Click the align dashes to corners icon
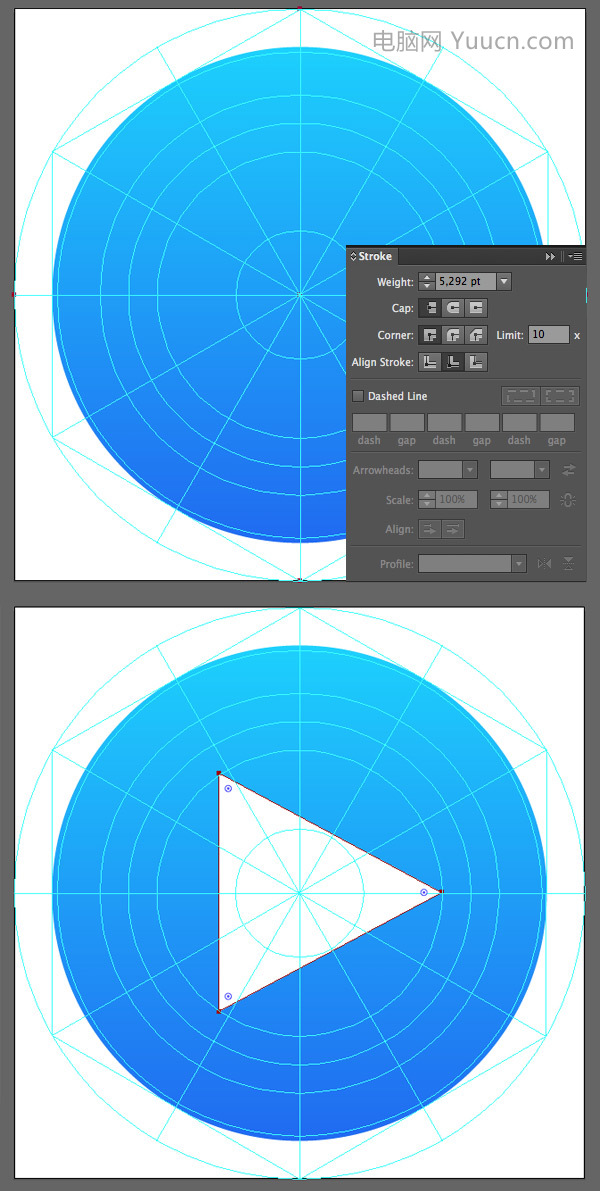Screen dimensions: 600x1191 click(561, 396)
